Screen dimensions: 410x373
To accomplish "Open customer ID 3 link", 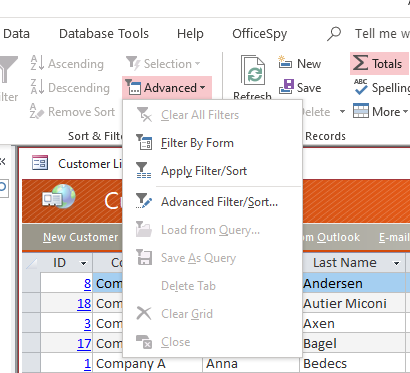I will coord(87,323).
